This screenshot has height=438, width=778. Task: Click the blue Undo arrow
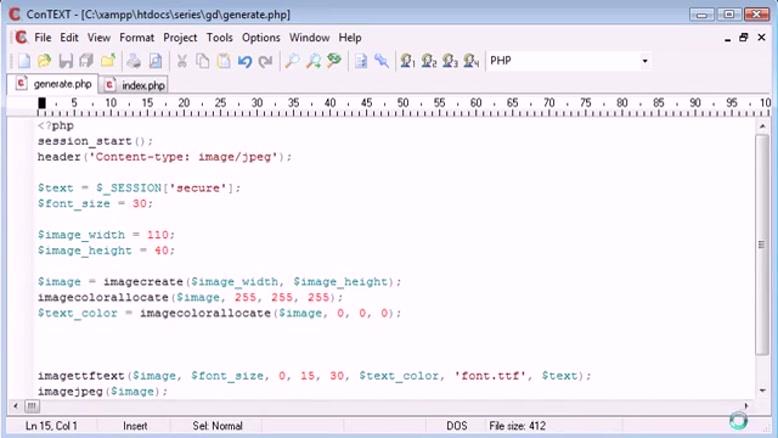pyautogui.click(x=245, y=61)
